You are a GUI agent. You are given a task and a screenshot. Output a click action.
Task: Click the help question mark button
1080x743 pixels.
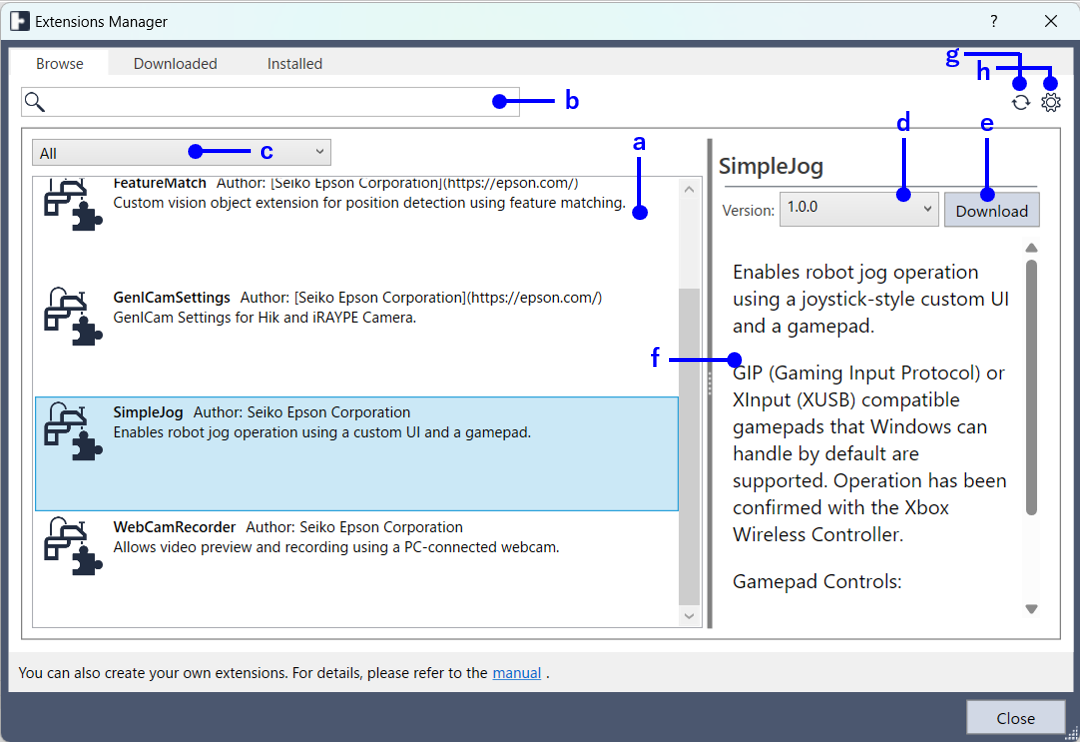(x=993, y=21)
